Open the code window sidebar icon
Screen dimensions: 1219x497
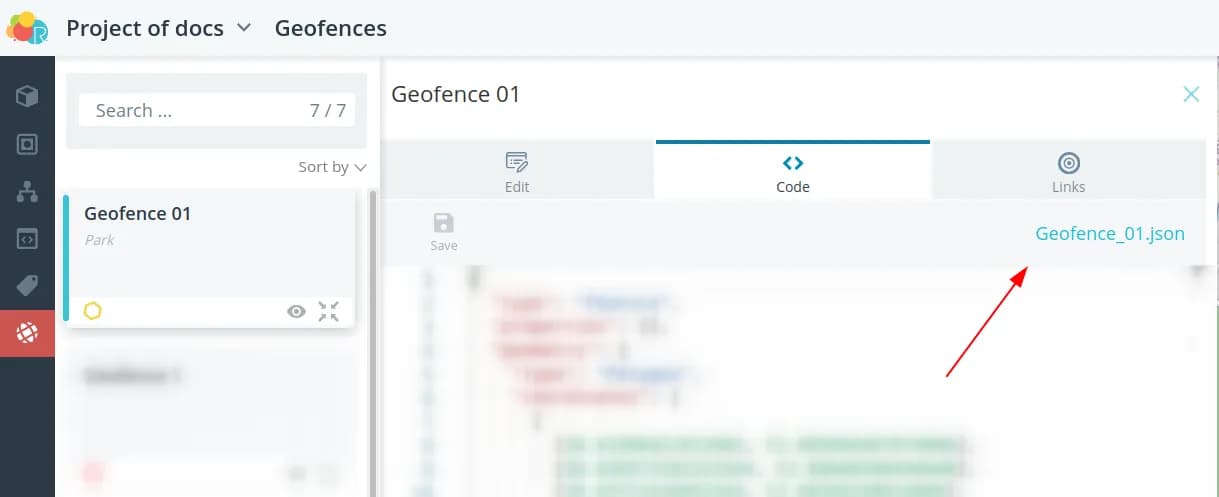coord(27,239)
